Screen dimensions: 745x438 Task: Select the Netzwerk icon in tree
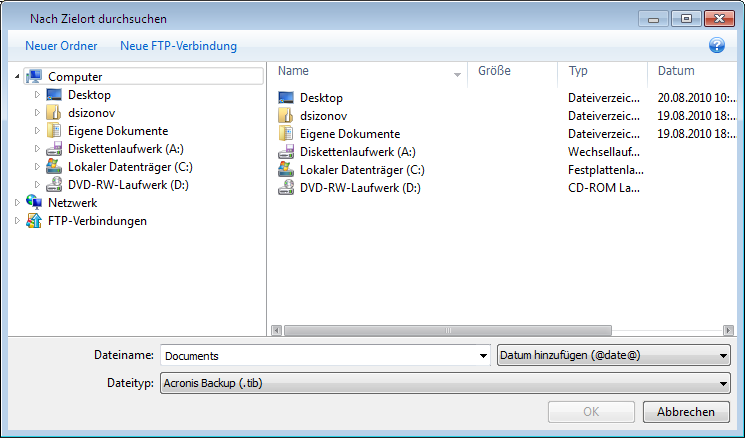pyautogui.click(x=34, y=202)
